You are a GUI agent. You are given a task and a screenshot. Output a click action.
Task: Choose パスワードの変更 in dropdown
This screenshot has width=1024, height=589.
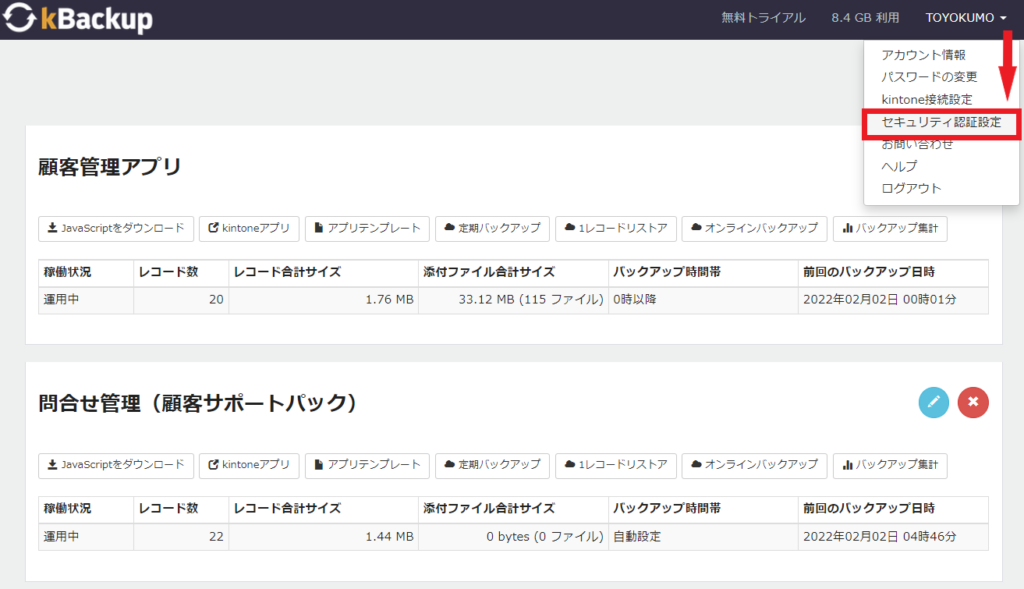929,77
